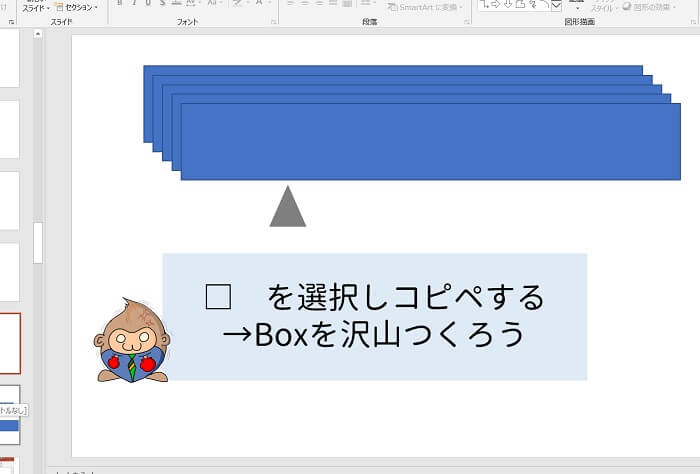The width and height of the screenshot is (700, 474).
Task: Select the down arrow shape in gallery
Action: [507, 4]
